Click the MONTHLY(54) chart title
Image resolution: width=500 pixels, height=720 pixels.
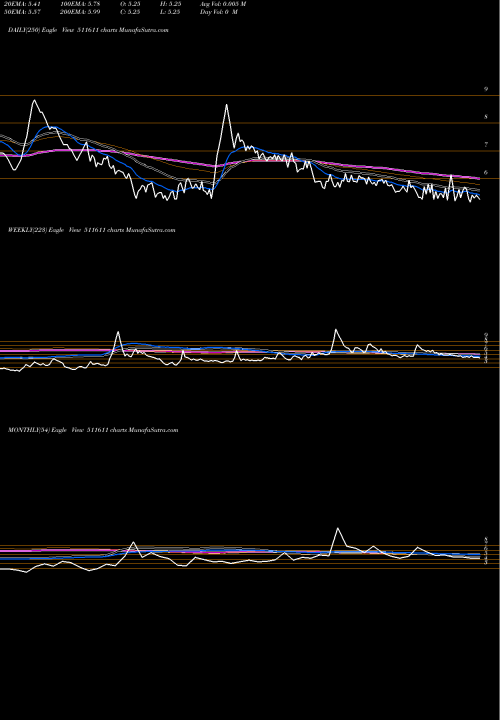click(x=93, y=430)
